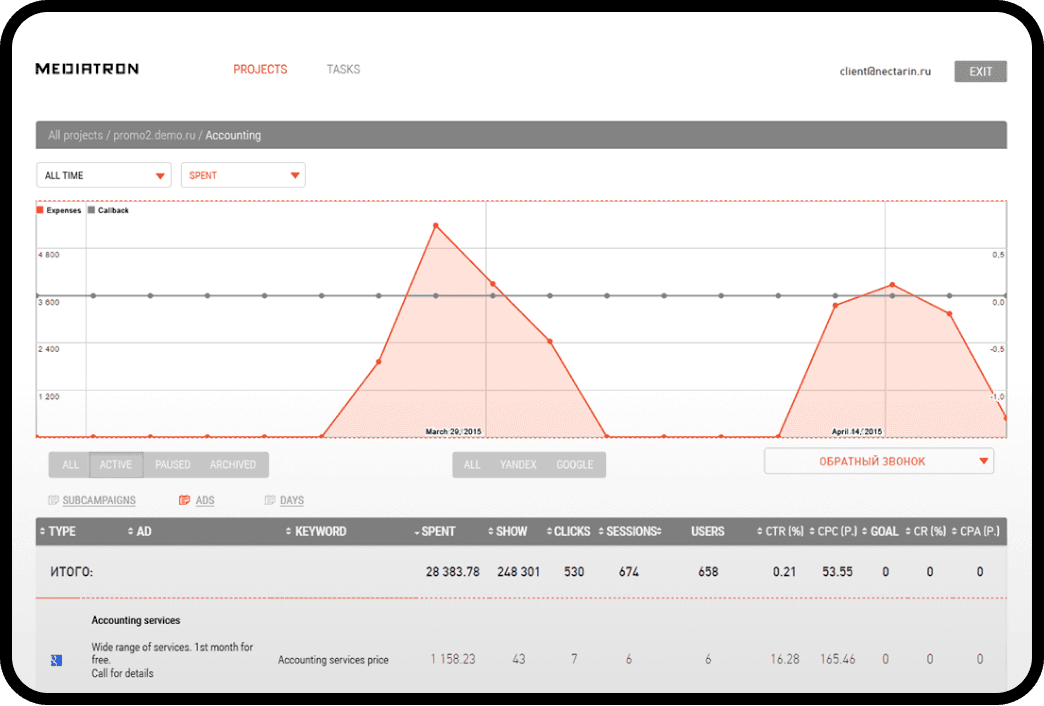The width and height of the screenshot is (1044, 706).
Task: Show only Yandex campaigns
Action: click(518, 465)
